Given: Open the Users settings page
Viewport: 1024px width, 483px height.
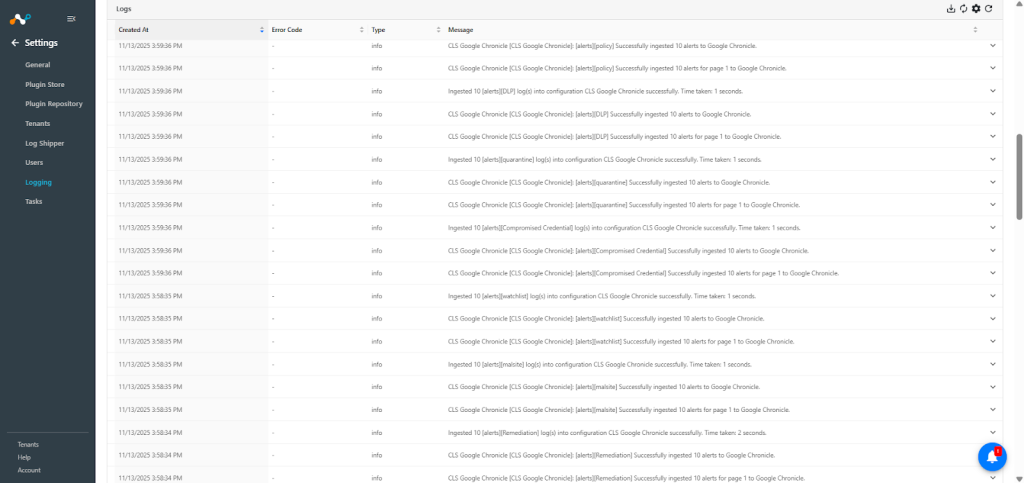Looking at the screenshot, I should tap(34, 163).
